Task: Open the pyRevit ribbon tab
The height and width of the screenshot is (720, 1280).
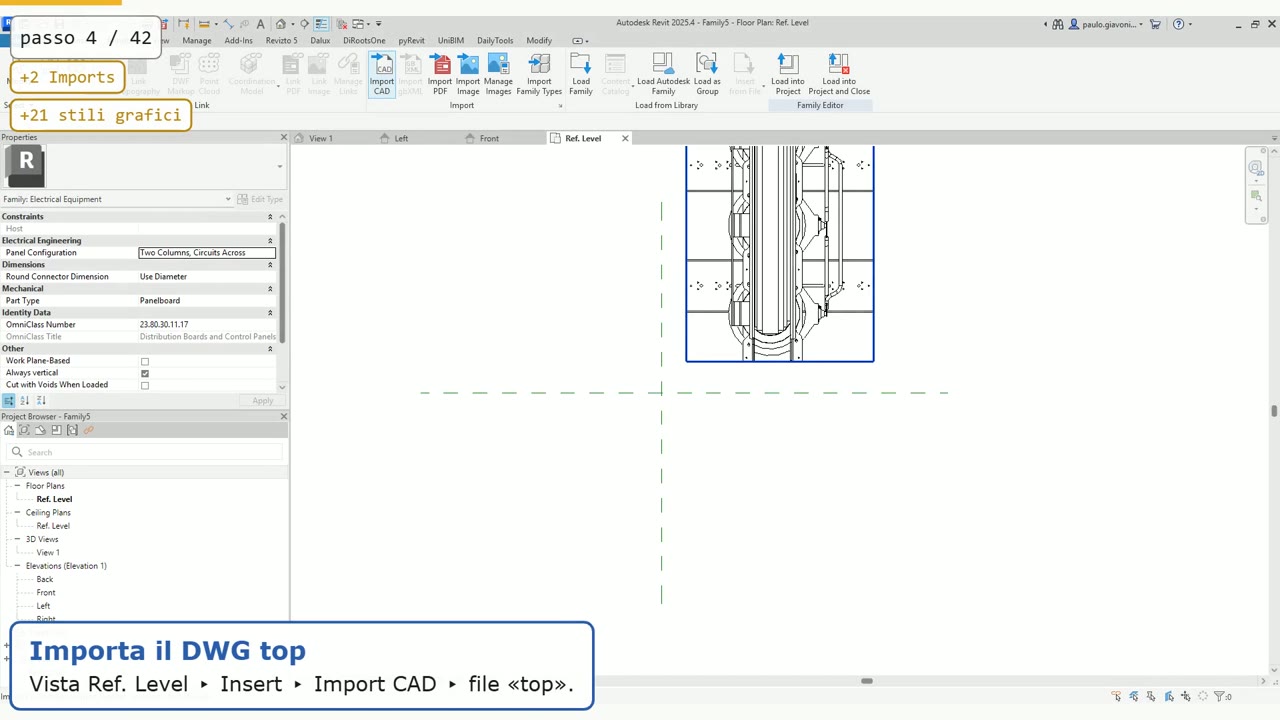Action: [411, 41]
